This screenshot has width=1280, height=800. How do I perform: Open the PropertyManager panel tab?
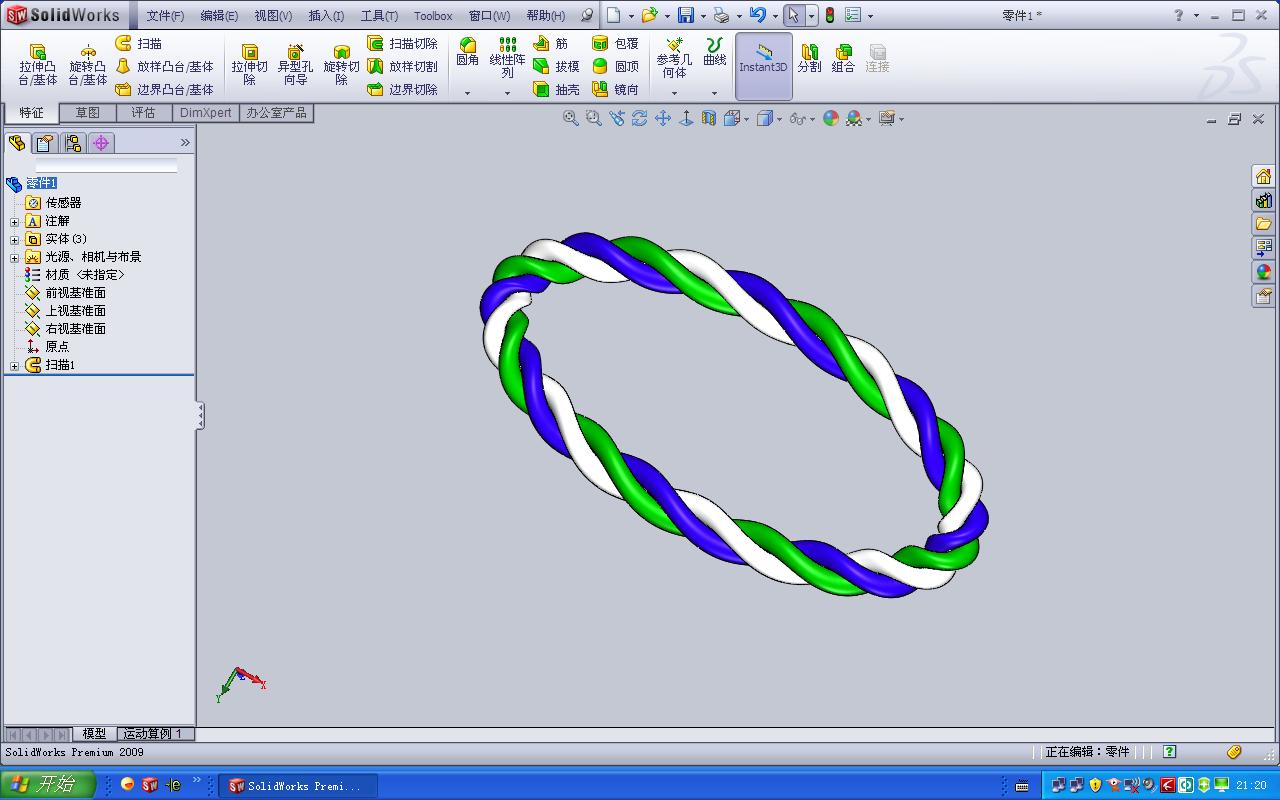pyautogui.click(x=44, y=143)
